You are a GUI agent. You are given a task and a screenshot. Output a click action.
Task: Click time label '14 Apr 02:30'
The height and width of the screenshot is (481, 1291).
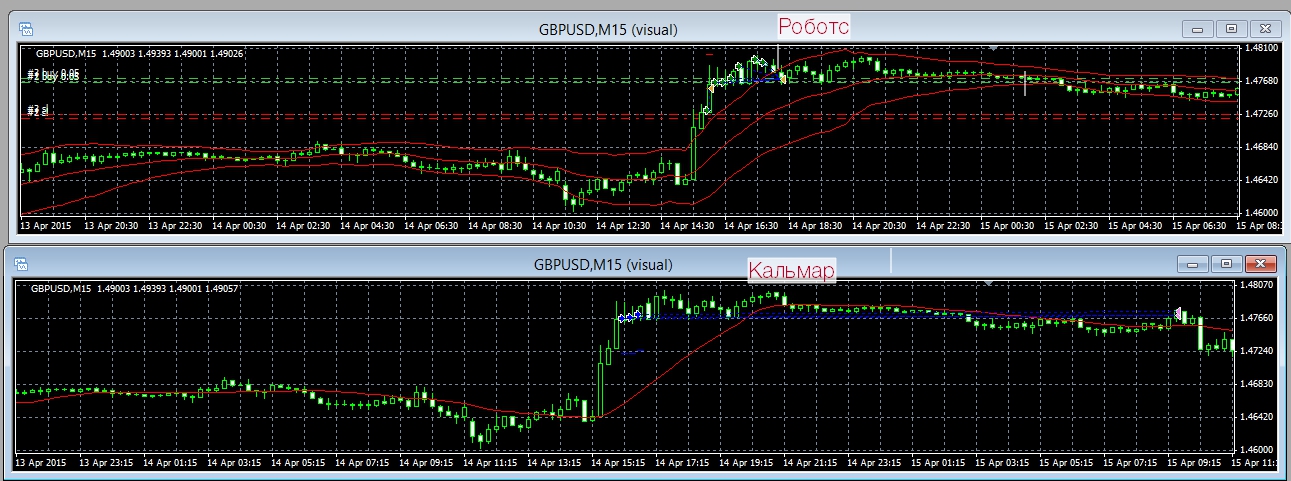coord(302,226)
